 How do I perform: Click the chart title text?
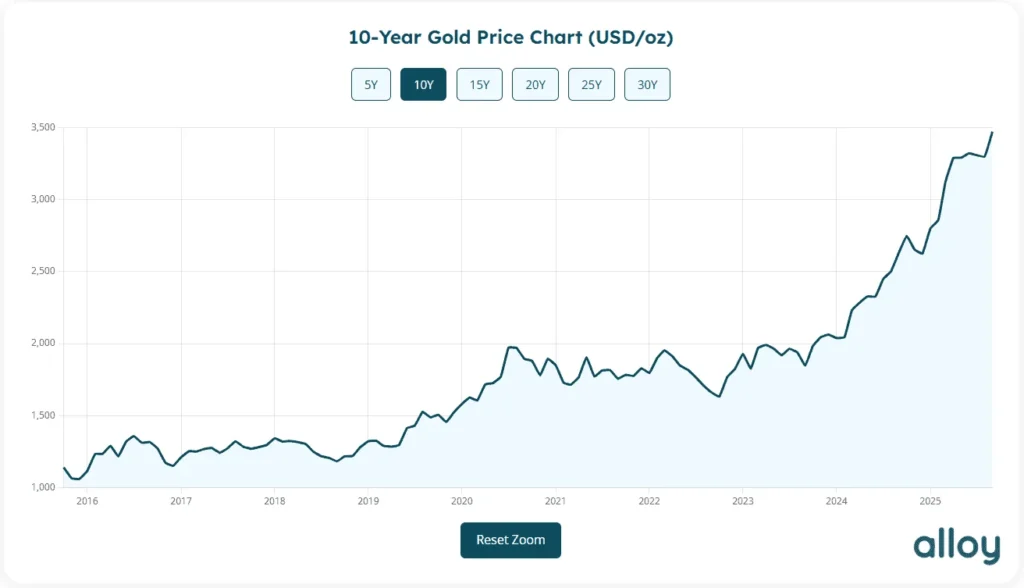point(511,38)
